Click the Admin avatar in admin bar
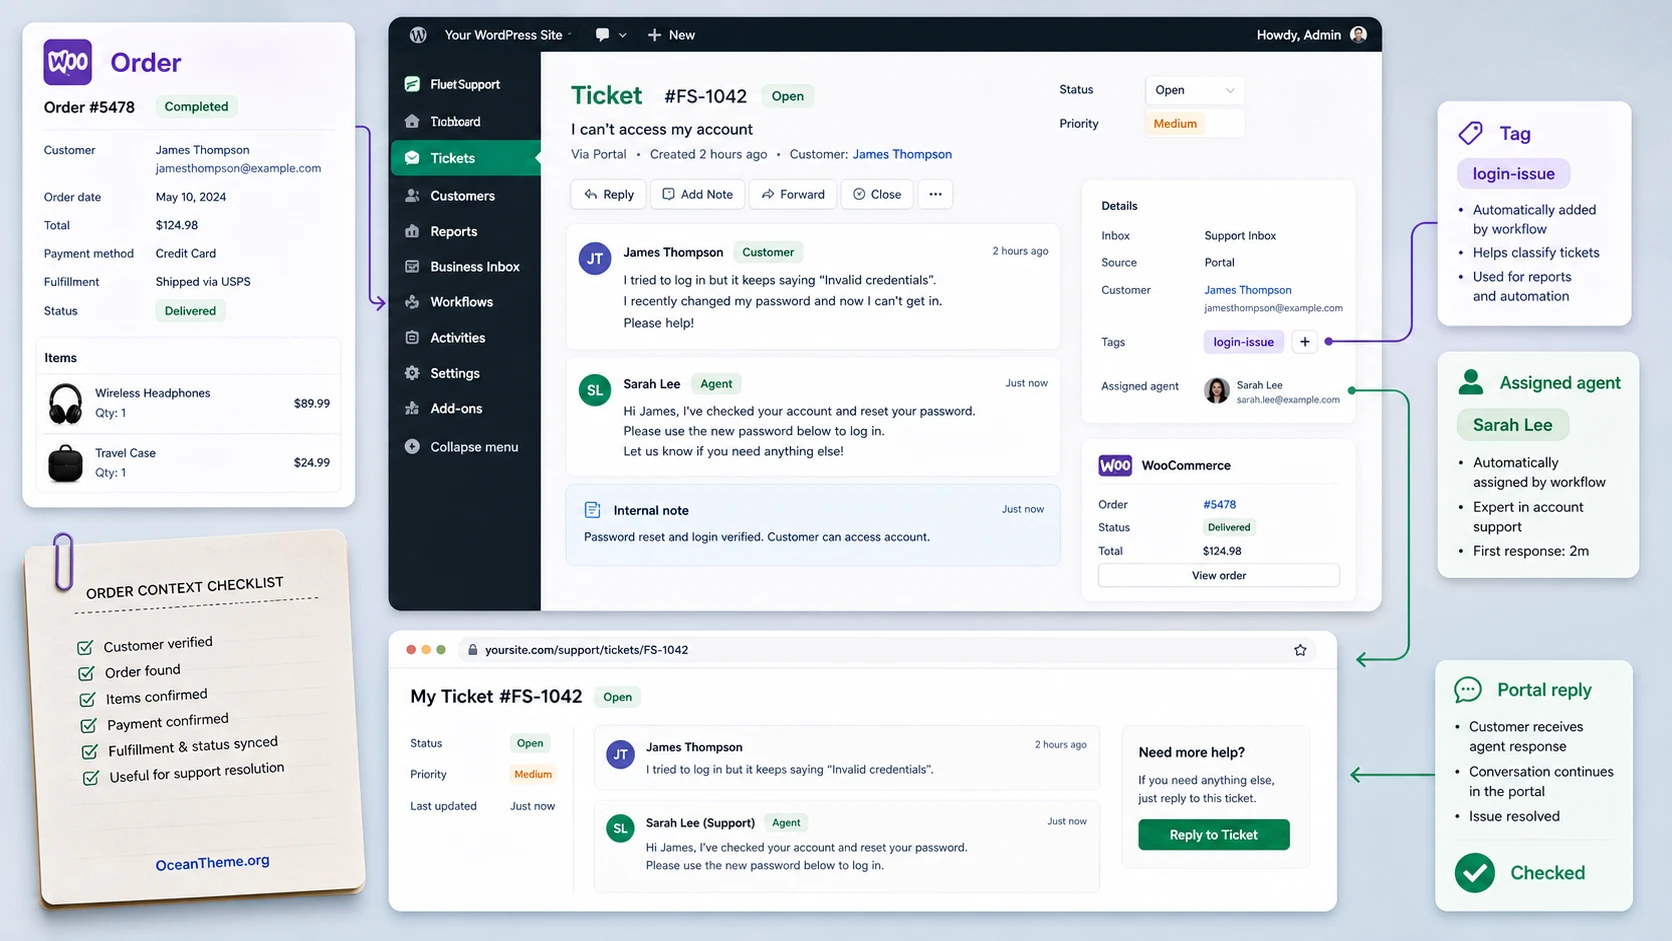Viewport: 1672px width, 941px height. 1358,35
